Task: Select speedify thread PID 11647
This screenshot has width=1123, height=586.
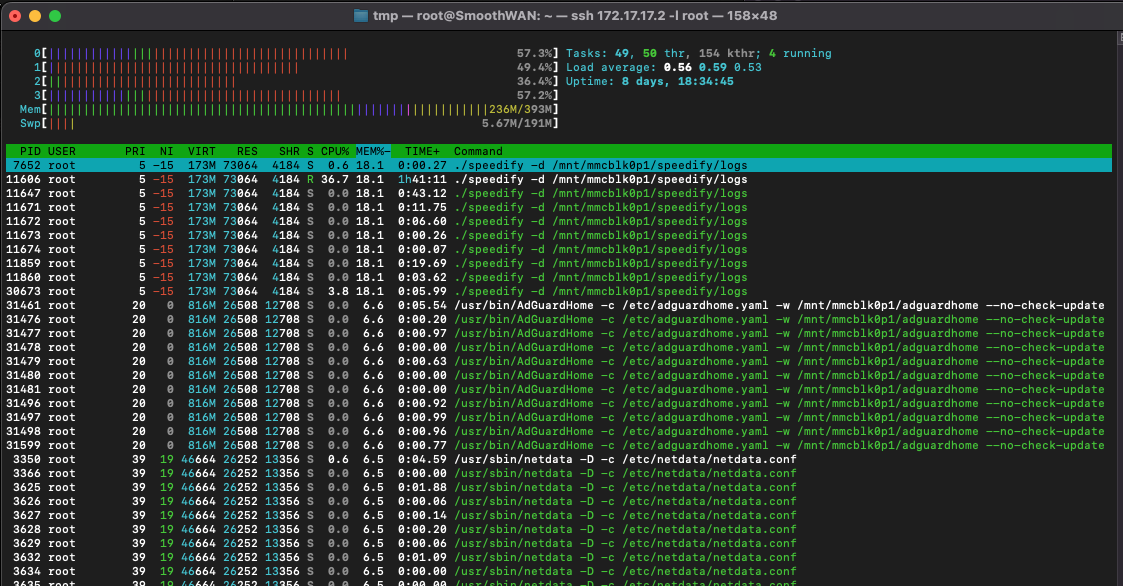Action: pos(559,193)
